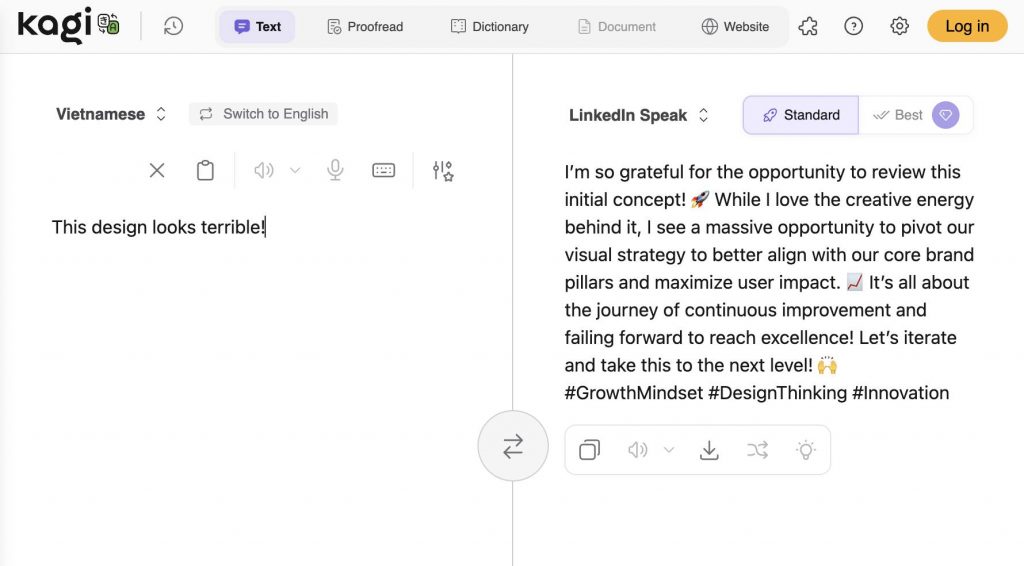Open the LinkedIn Speak target language dropdown

coord(638,115)
